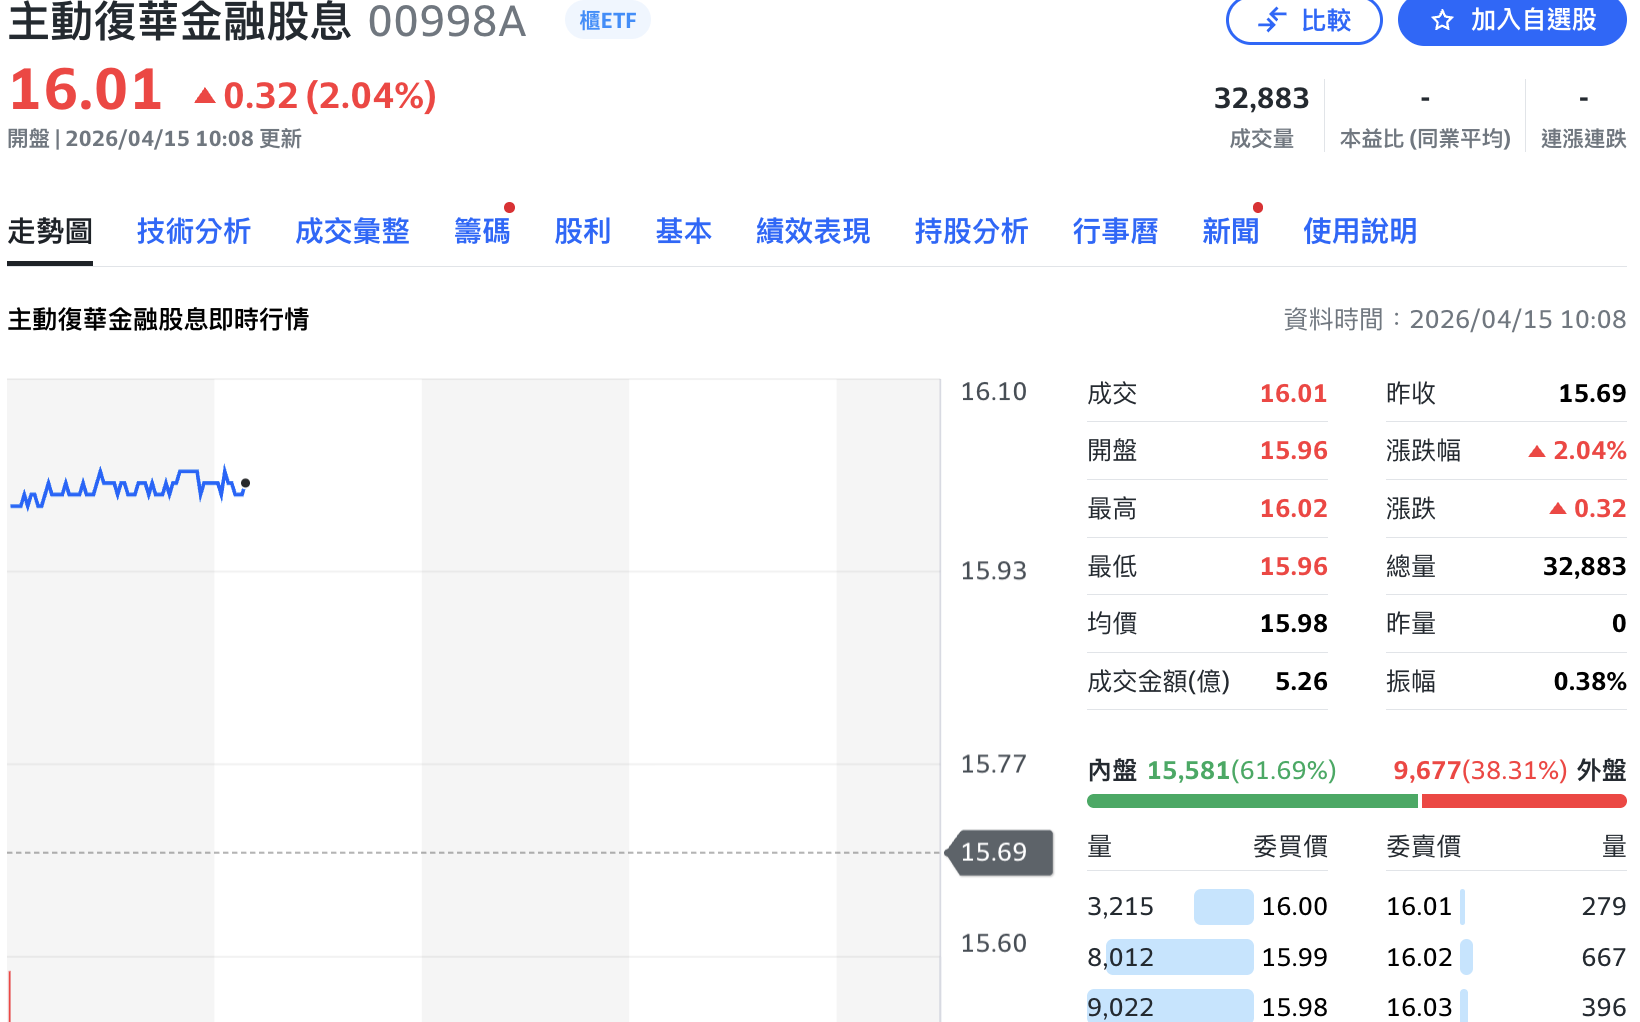Open the 行事曆 tab
1640x1022 pixels.
(x=1115, y=231)
